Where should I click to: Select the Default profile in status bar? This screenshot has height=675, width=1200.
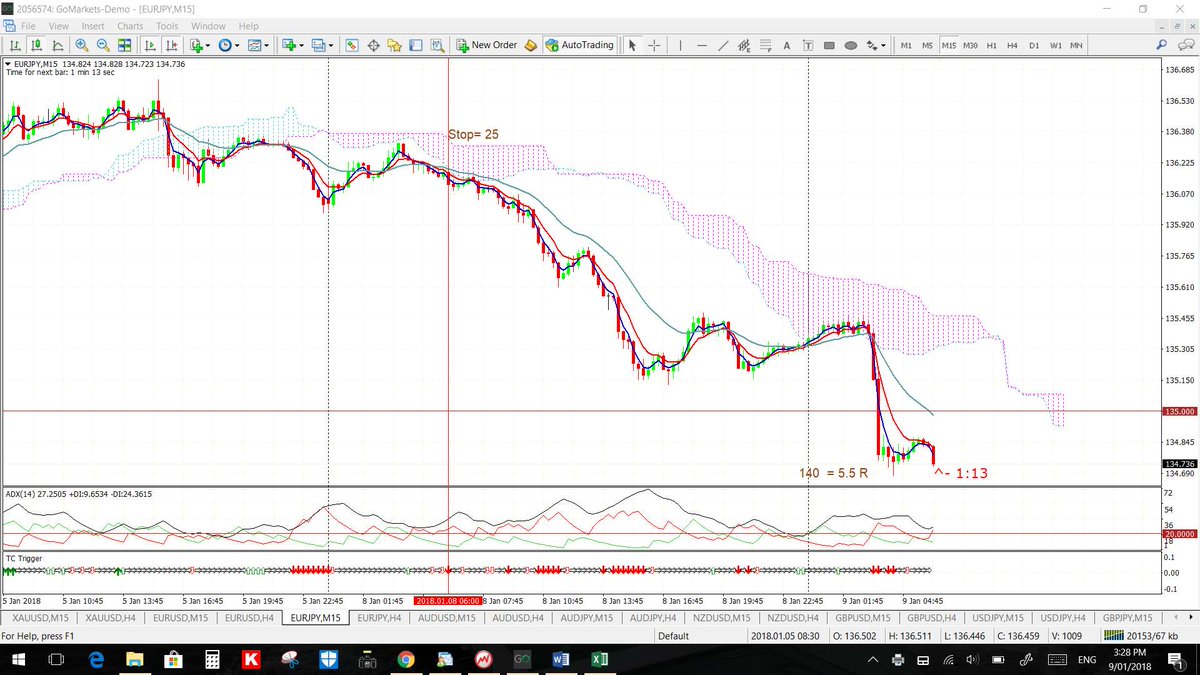point(673,636)
